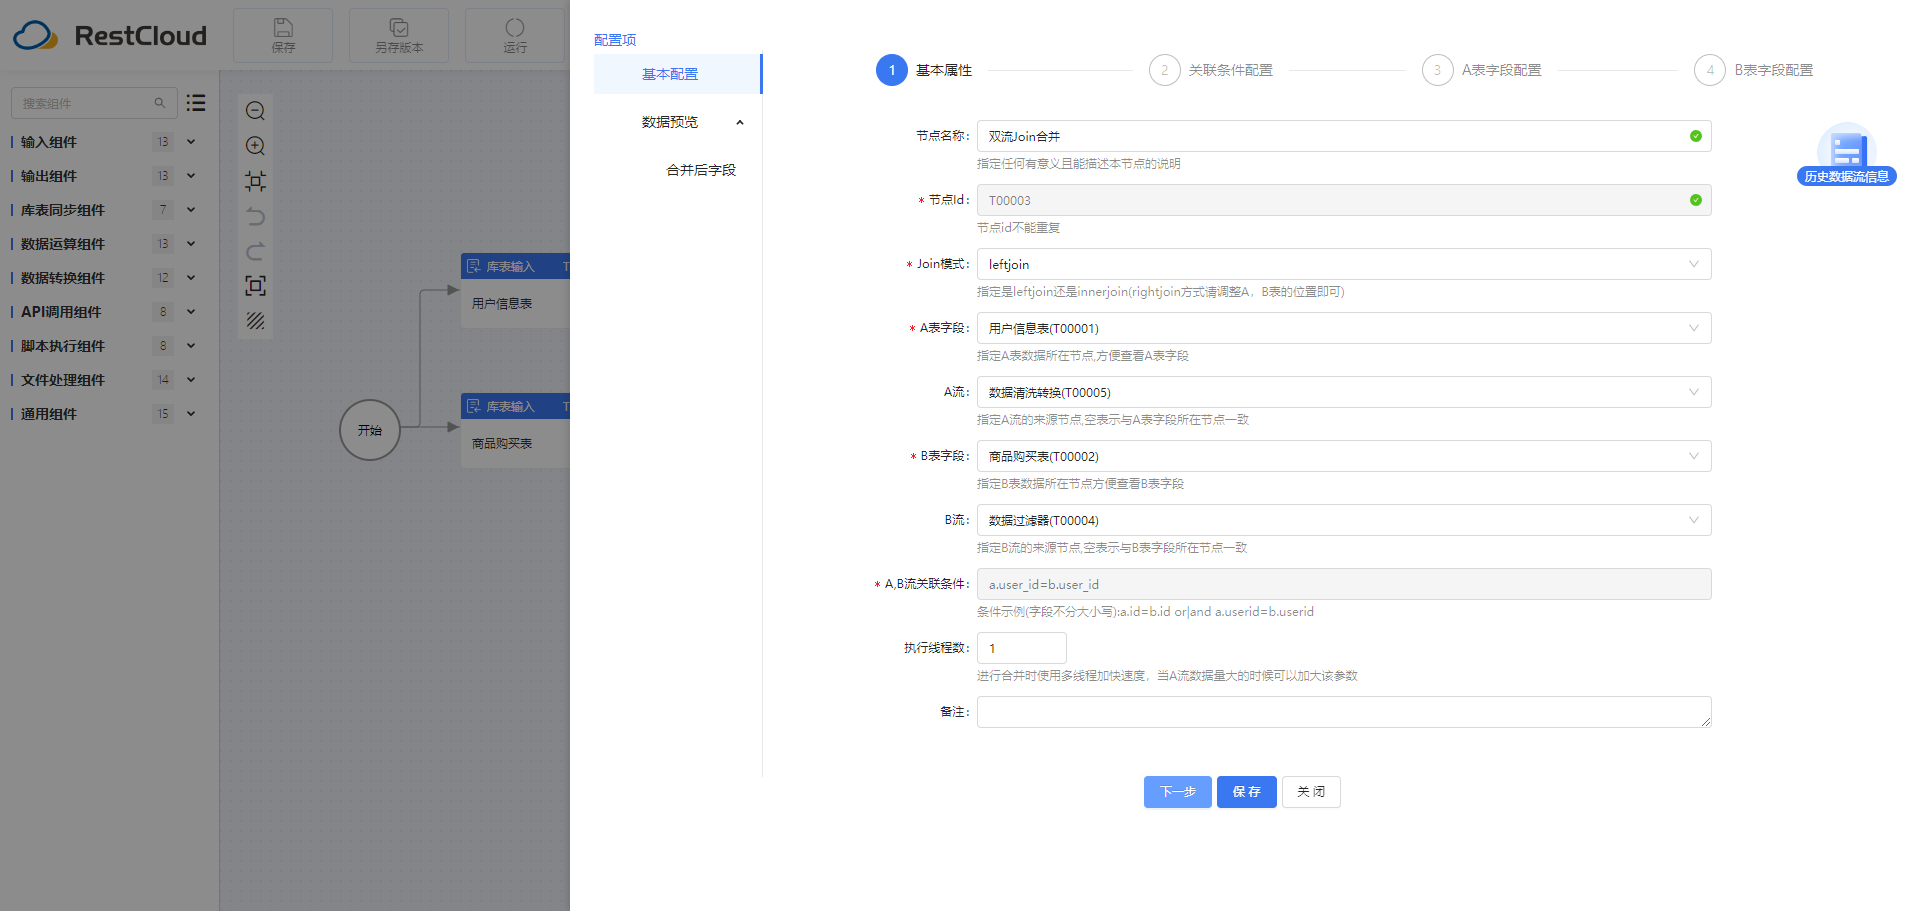Click the fit-to-screen canvas icon
The image size is (1920, 911).
(255, 286)
